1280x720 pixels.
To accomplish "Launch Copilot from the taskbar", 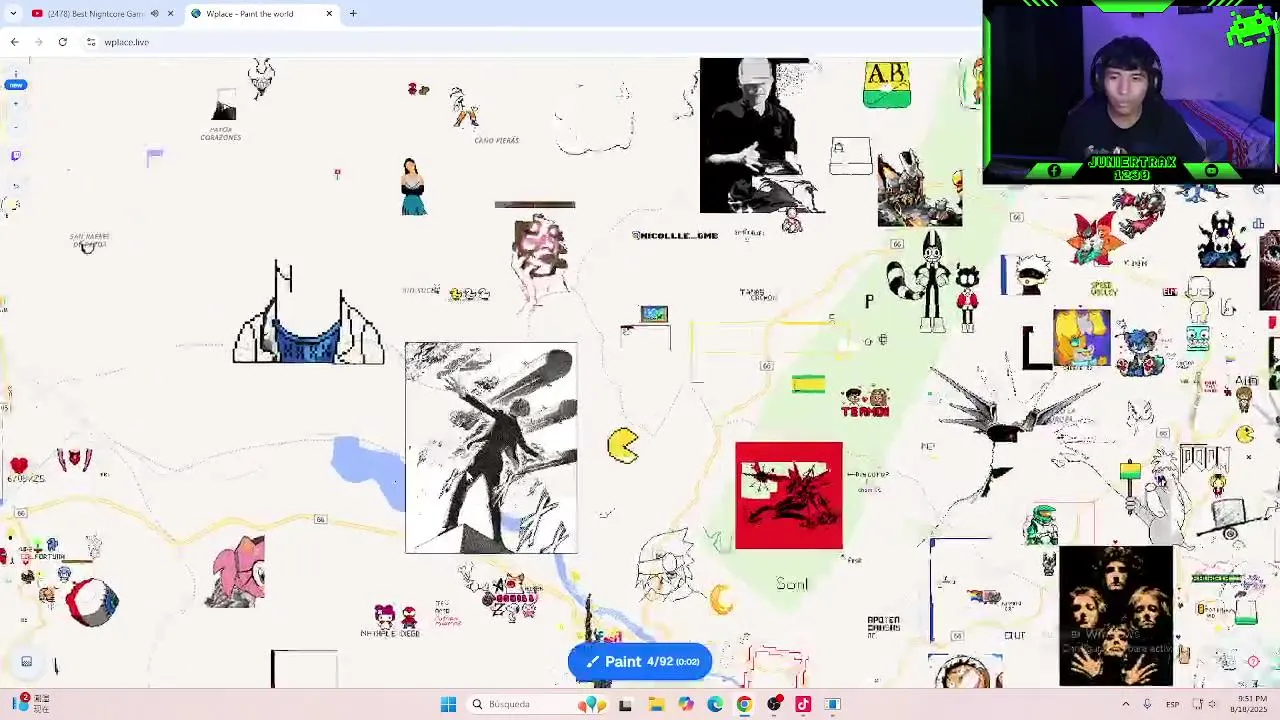I will 685,704.
